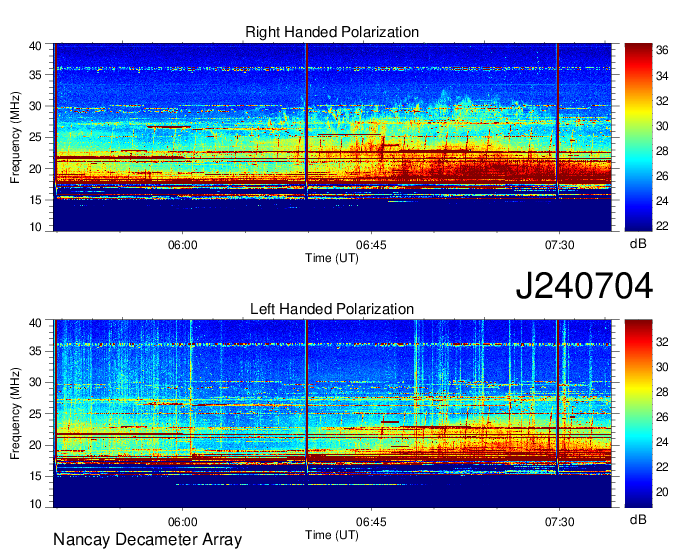This screenshot has width=680, height=552.
Task: Click 34 value on Right Handed color bar
Action: [662, 76]
